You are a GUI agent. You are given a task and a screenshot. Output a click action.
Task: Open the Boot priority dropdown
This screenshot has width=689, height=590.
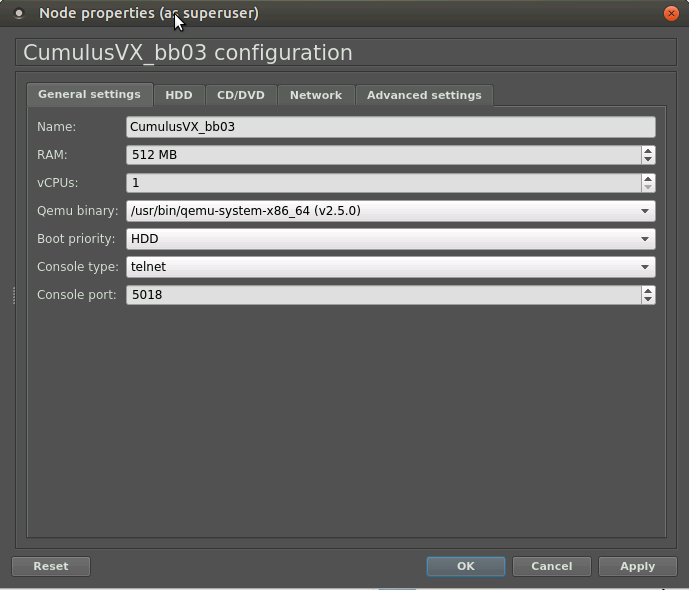[391, 239]
